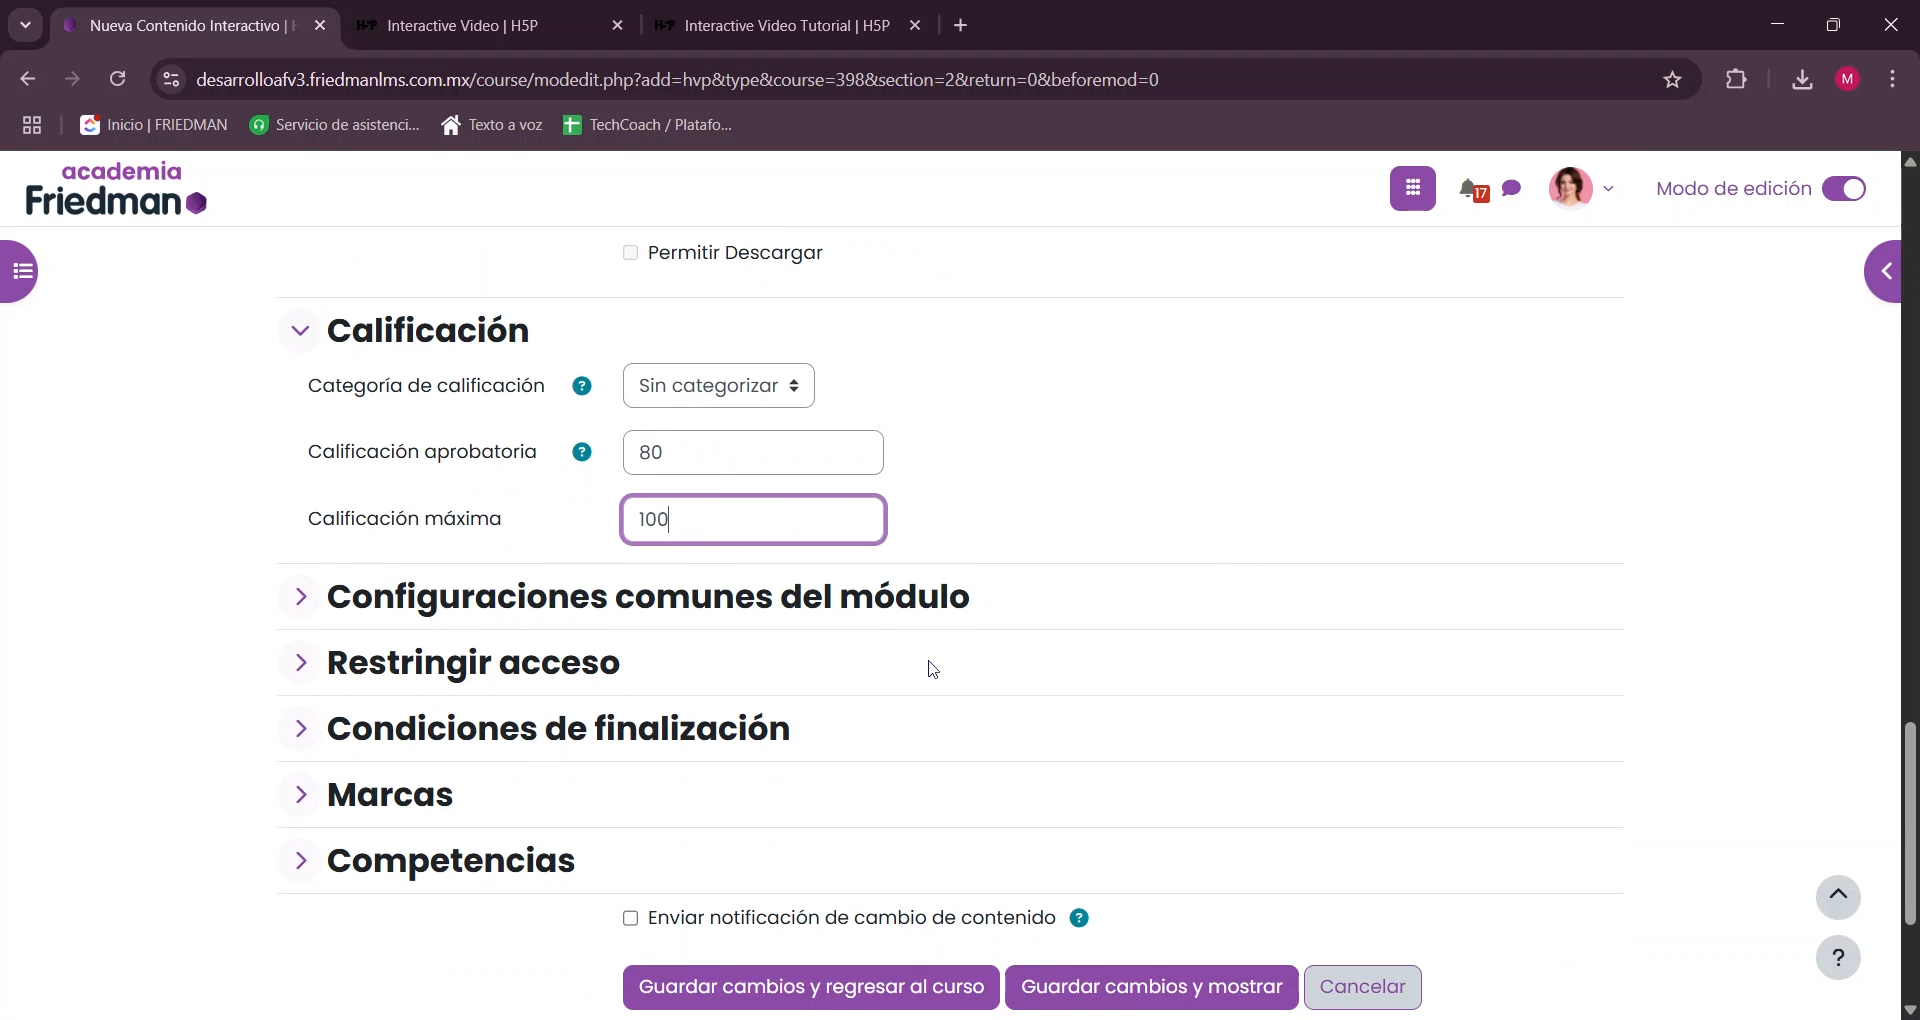Close the Interactive Video Tutorial tab

coord(915,26)
